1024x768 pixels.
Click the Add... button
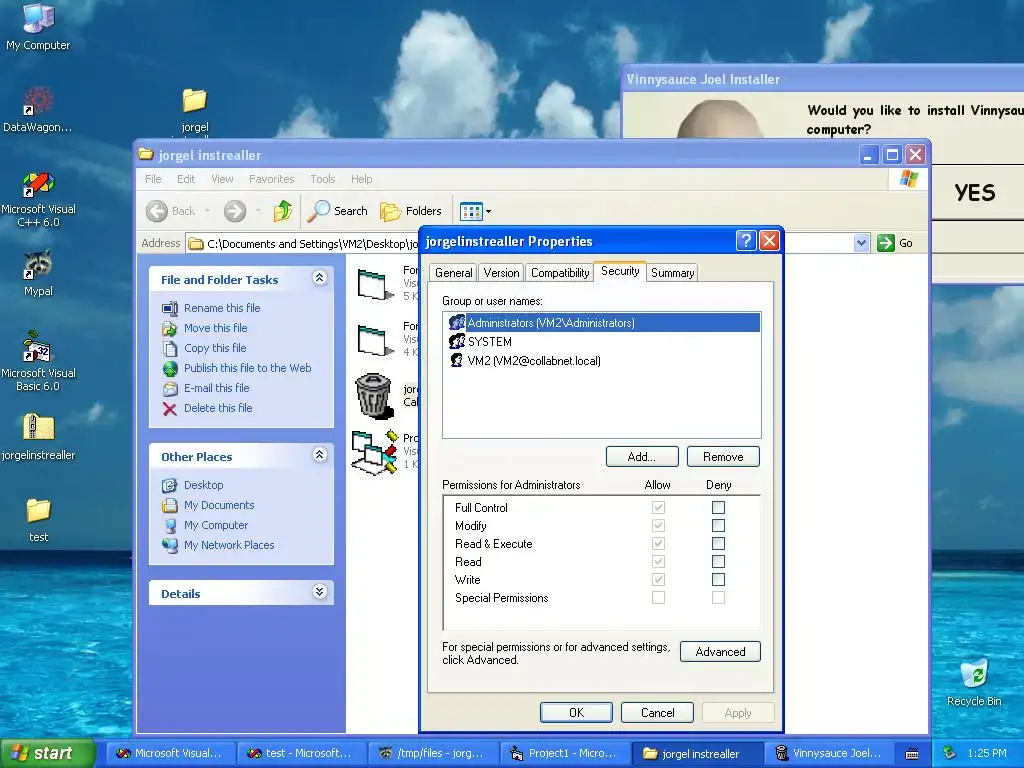(642, 456)
